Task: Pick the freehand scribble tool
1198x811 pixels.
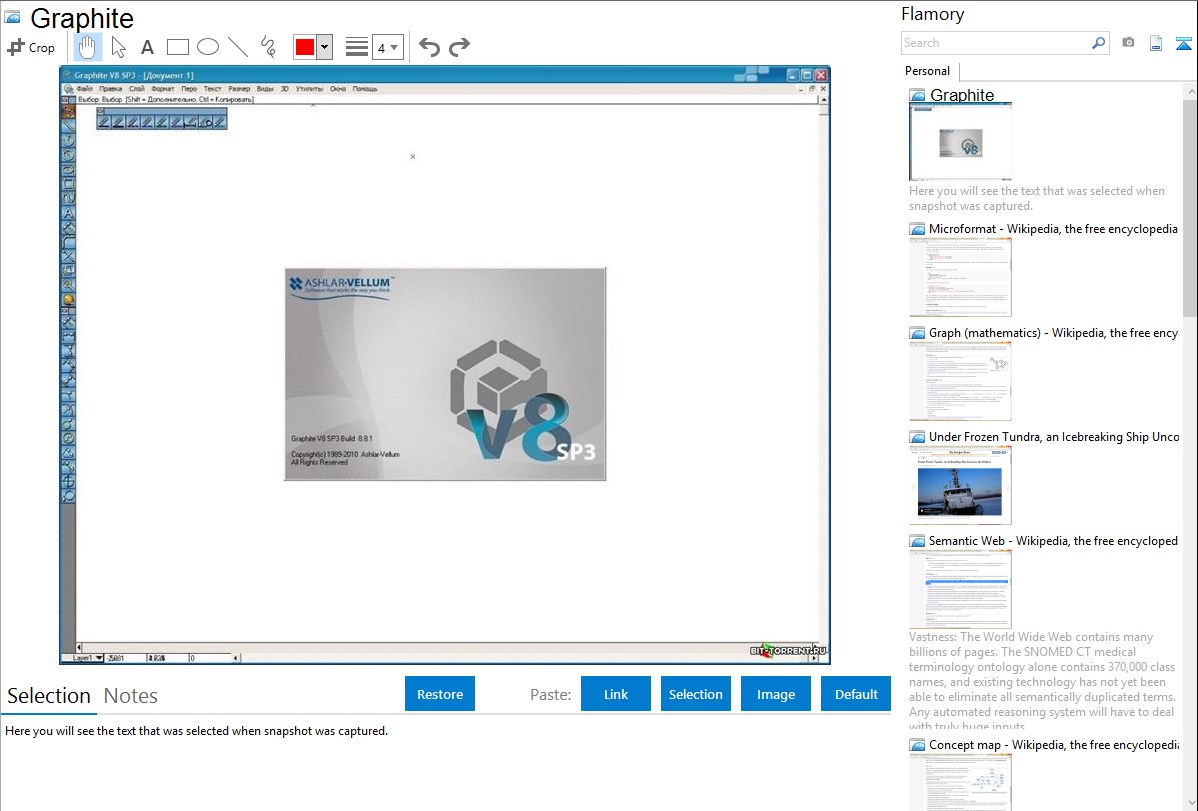Action: [x=268, y=47]
